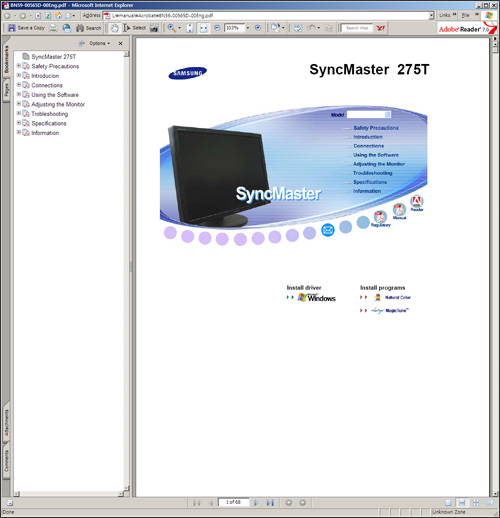This screenshot has height=518, width=500.
Task: Click the zoom percentage field showing 103%
Action: click(x=234, y=28)
